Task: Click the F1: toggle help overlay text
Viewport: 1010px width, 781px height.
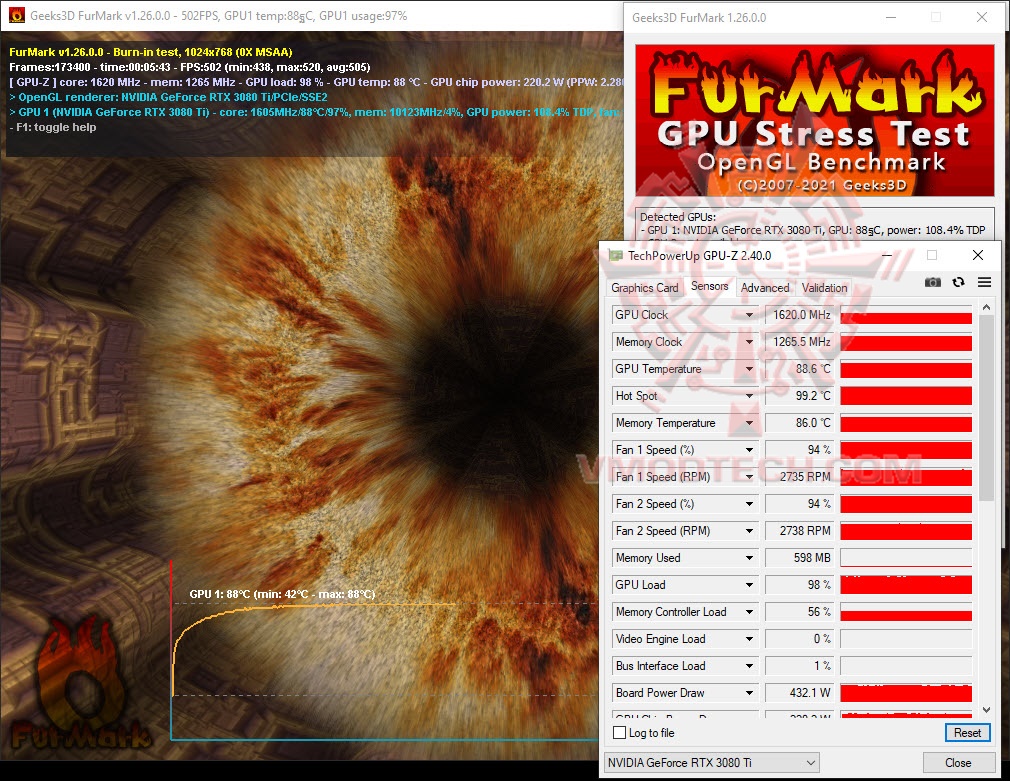Action: (x=53, y=128)
